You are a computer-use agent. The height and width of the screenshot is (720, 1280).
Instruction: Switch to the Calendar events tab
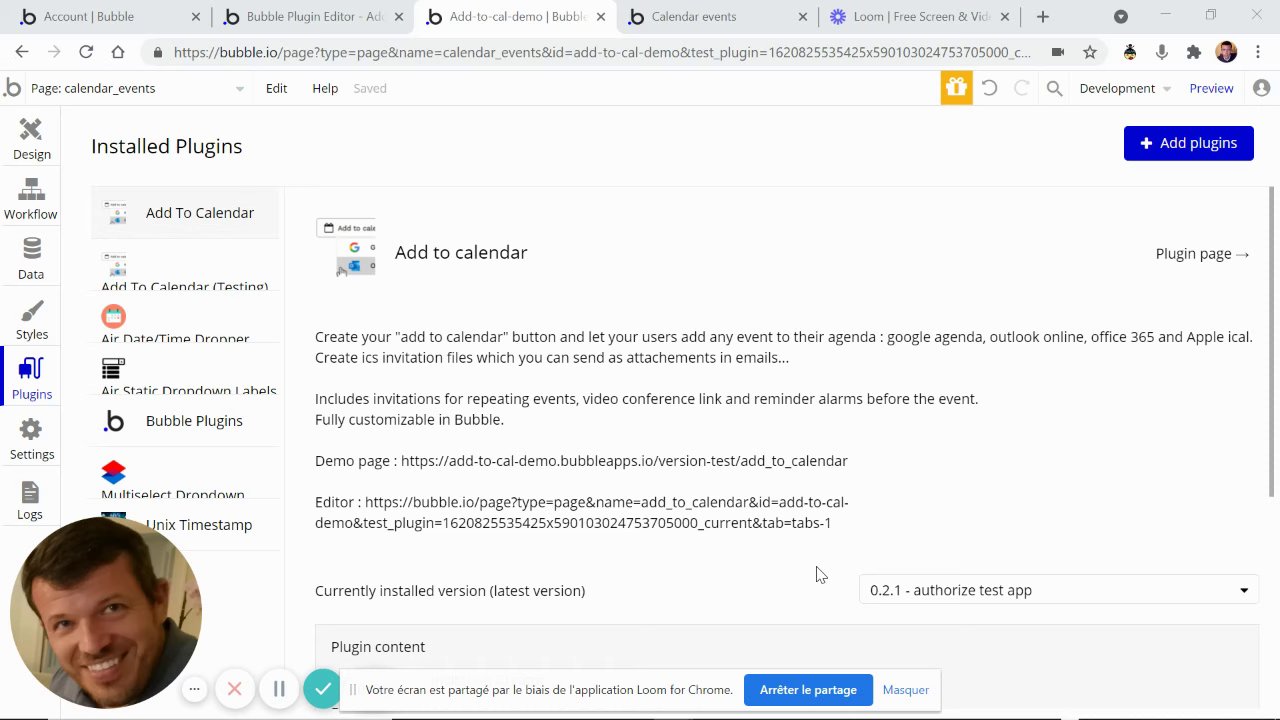pyautogui.click(x=716, y=17)
